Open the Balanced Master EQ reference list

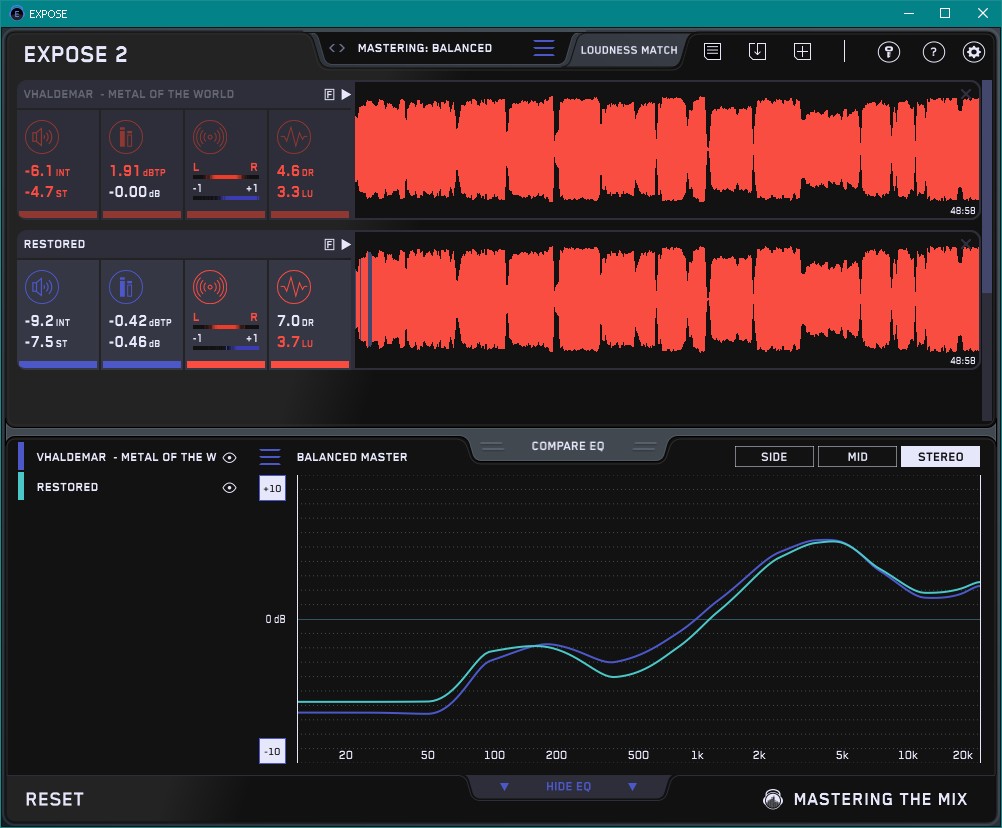(x=270, y=457)
